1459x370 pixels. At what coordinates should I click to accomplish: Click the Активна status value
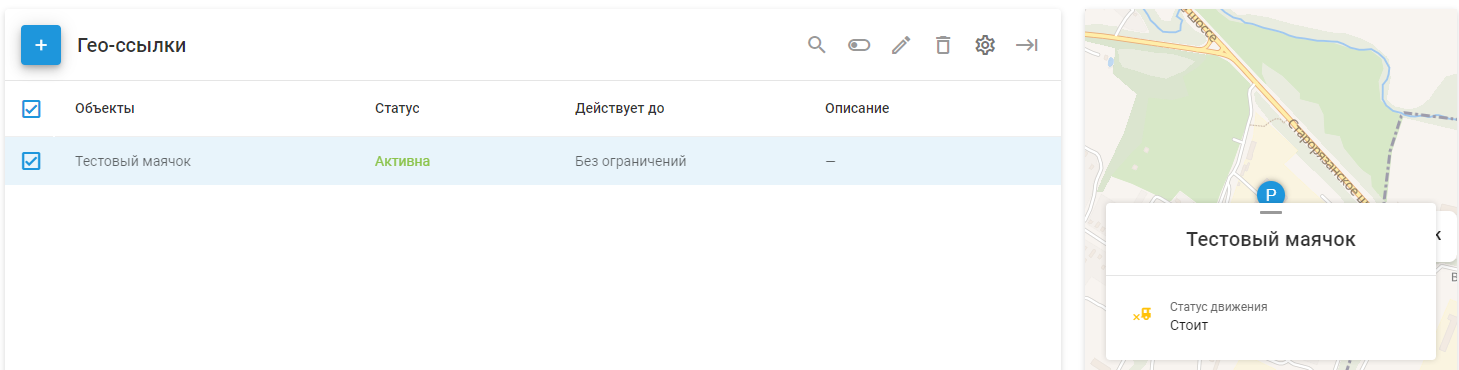pos(402,161)
